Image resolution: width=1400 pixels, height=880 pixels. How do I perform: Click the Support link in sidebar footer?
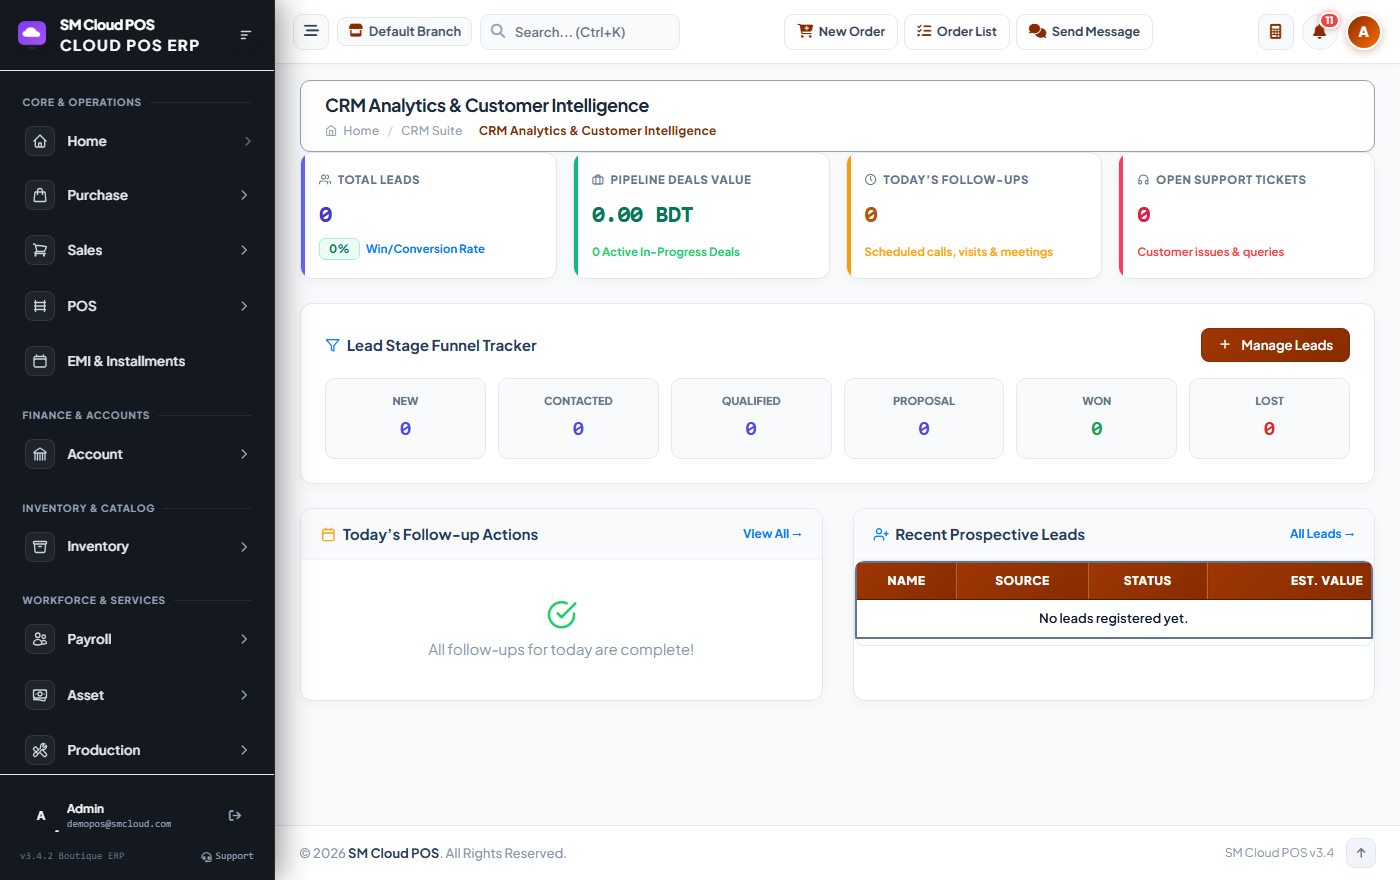(x=227, y=856)
